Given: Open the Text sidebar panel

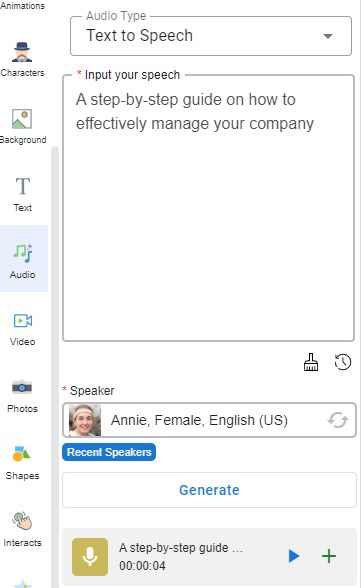Looking at the screenshot, I should pyautogui.click(x=22, y=194).
